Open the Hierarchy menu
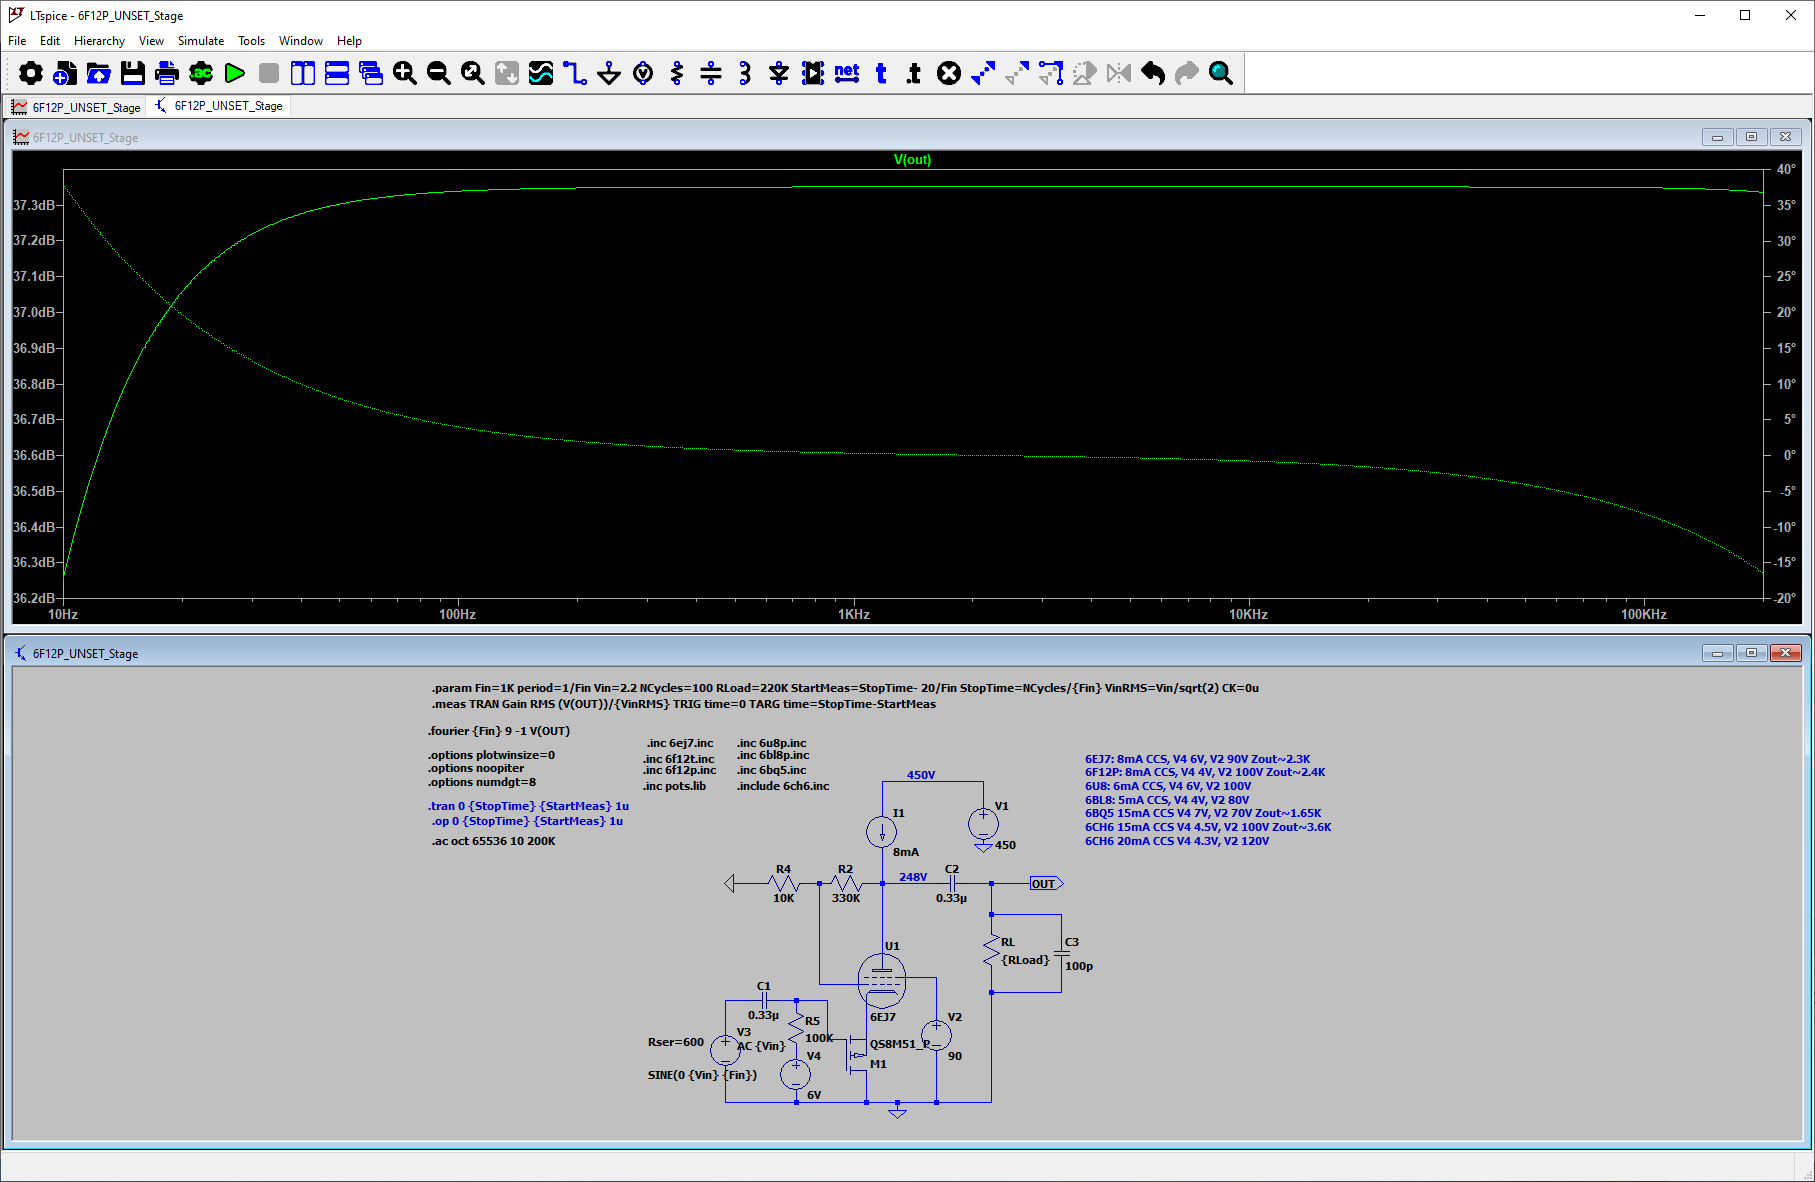Image resolution: width=1815 pixels, height=1182 pixels. click(99, 41)
